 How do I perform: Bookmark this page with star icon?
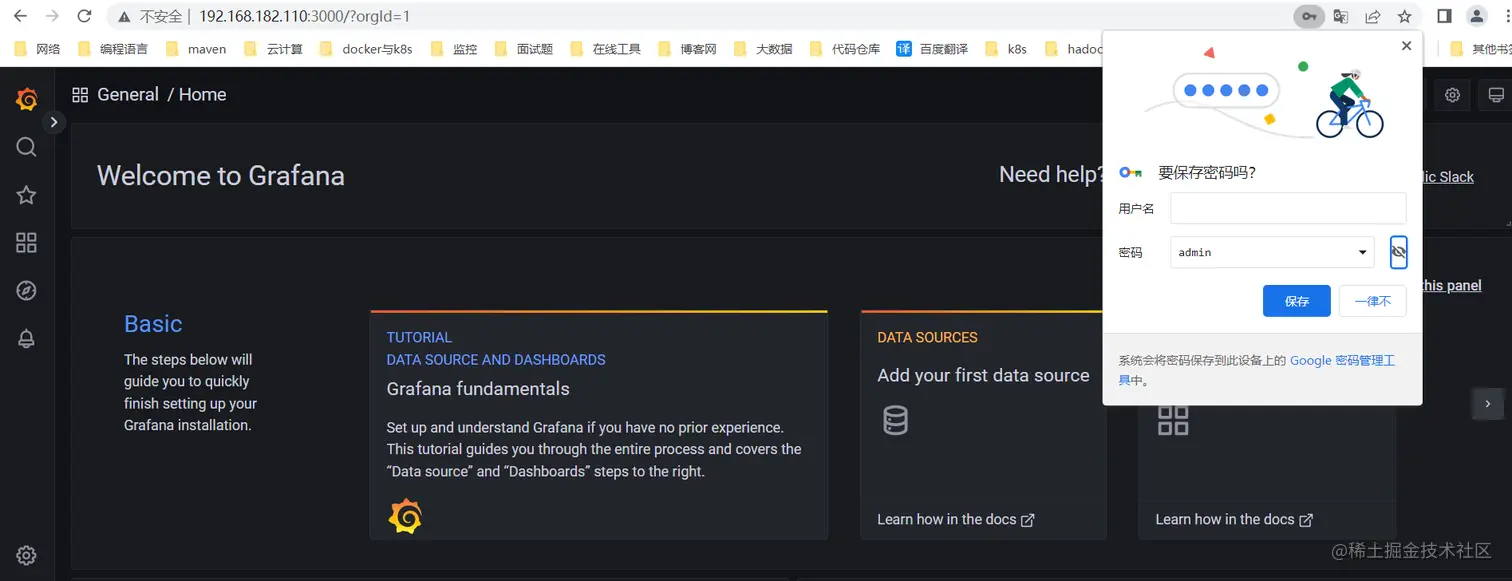pos(1404,16)
